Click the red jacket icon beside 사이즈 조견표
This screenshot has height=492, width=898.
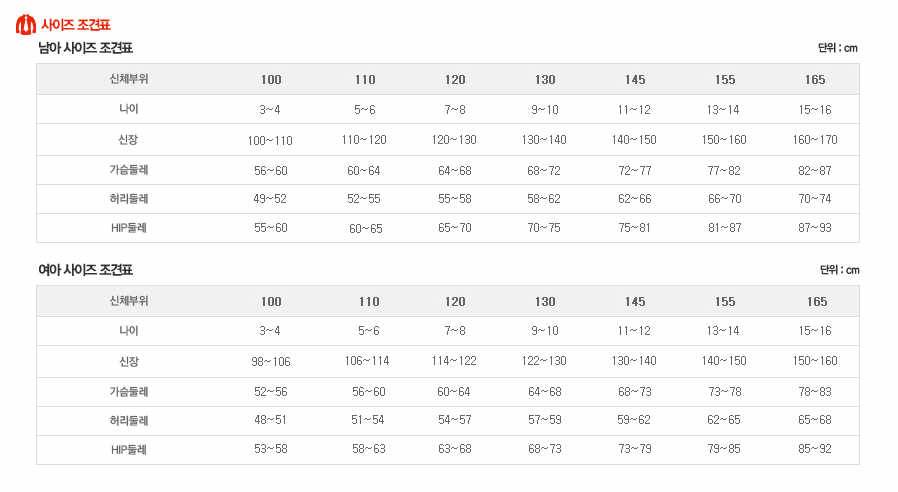pos(25,25)
